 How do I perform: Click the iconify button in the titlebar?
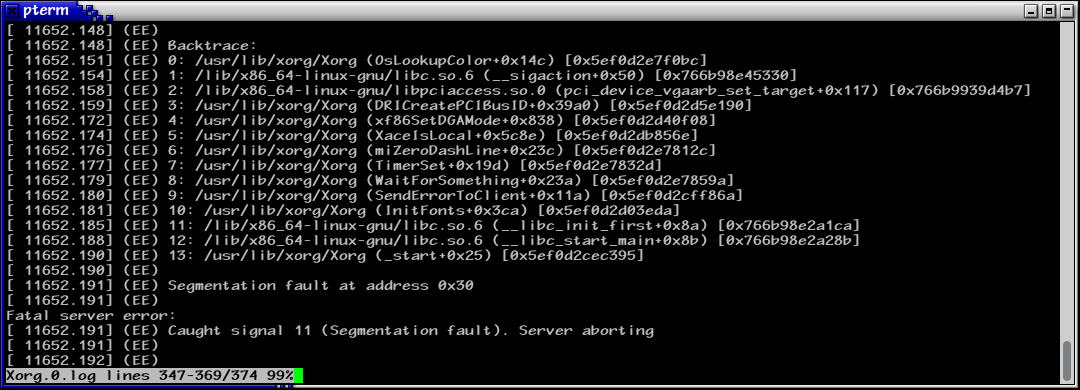(x=1031, y=11)
